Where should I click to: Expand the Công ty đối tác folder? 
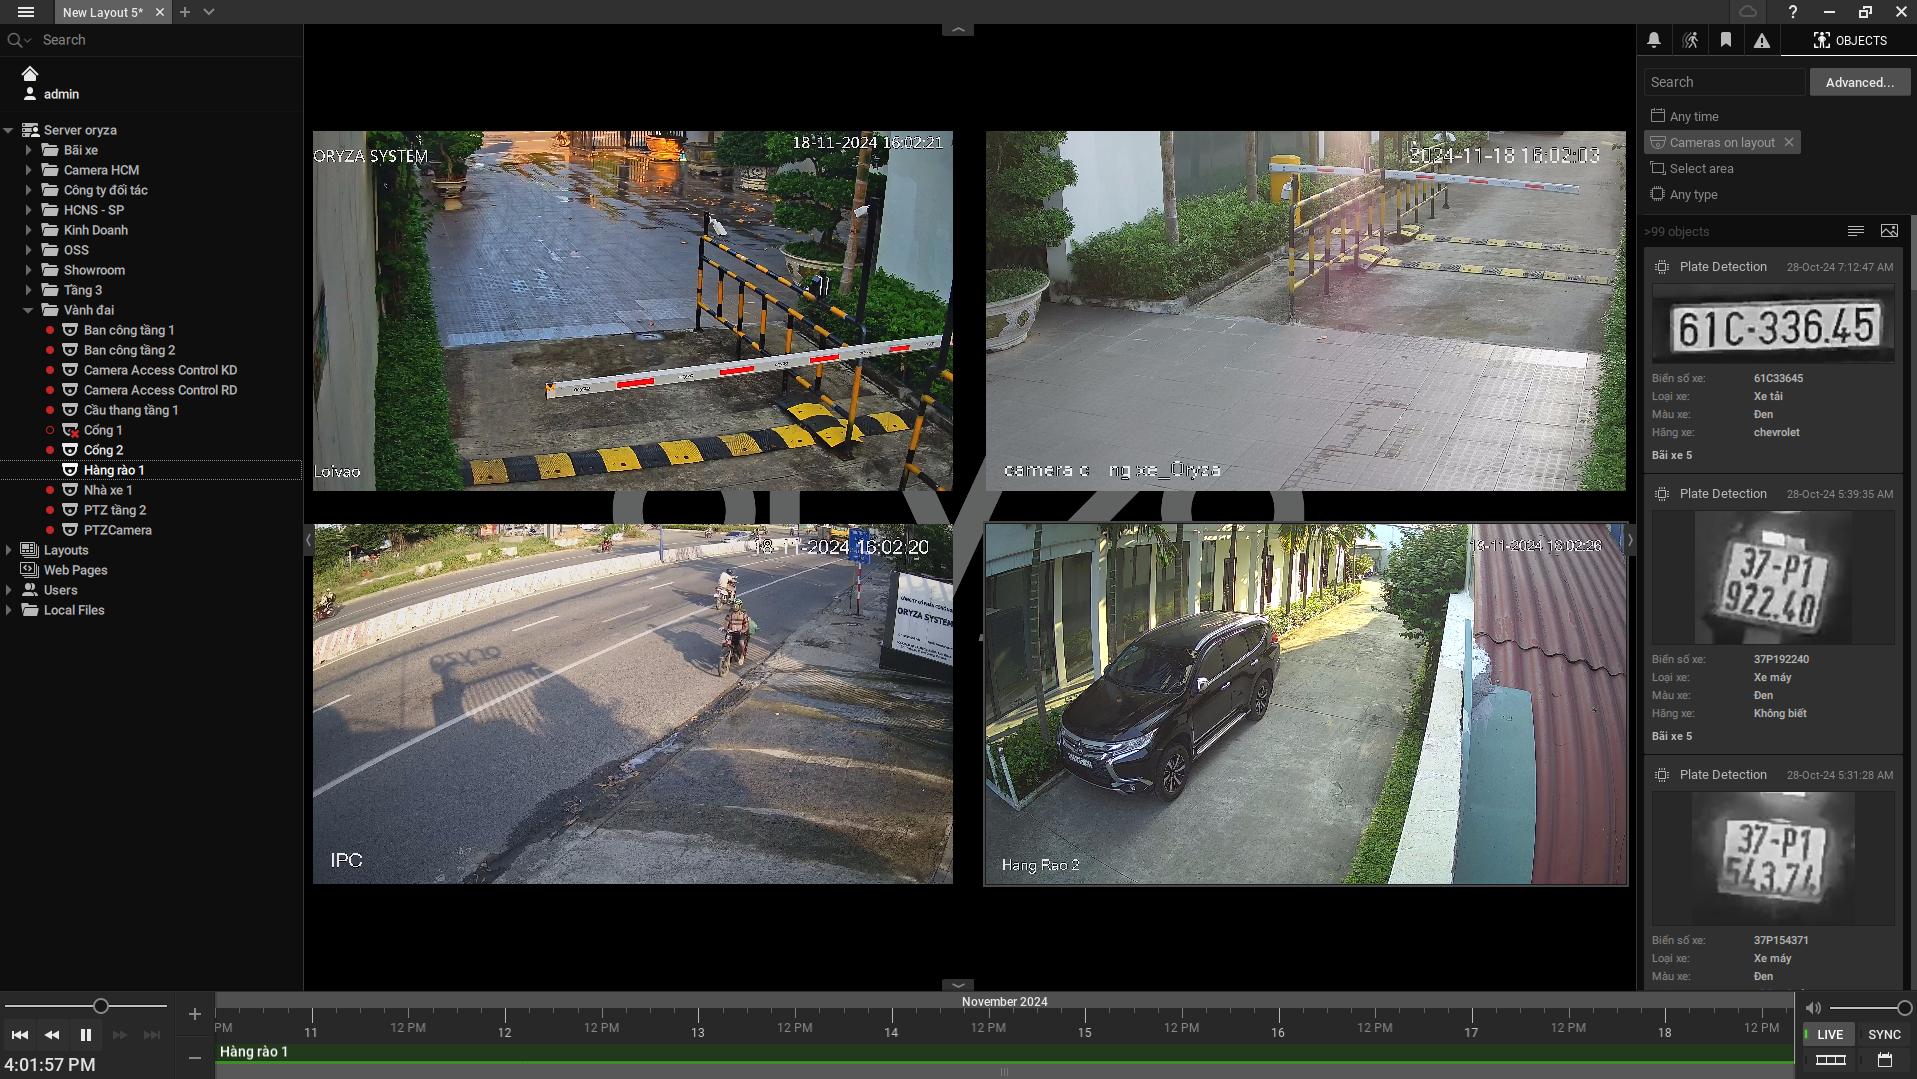(29, 190)
